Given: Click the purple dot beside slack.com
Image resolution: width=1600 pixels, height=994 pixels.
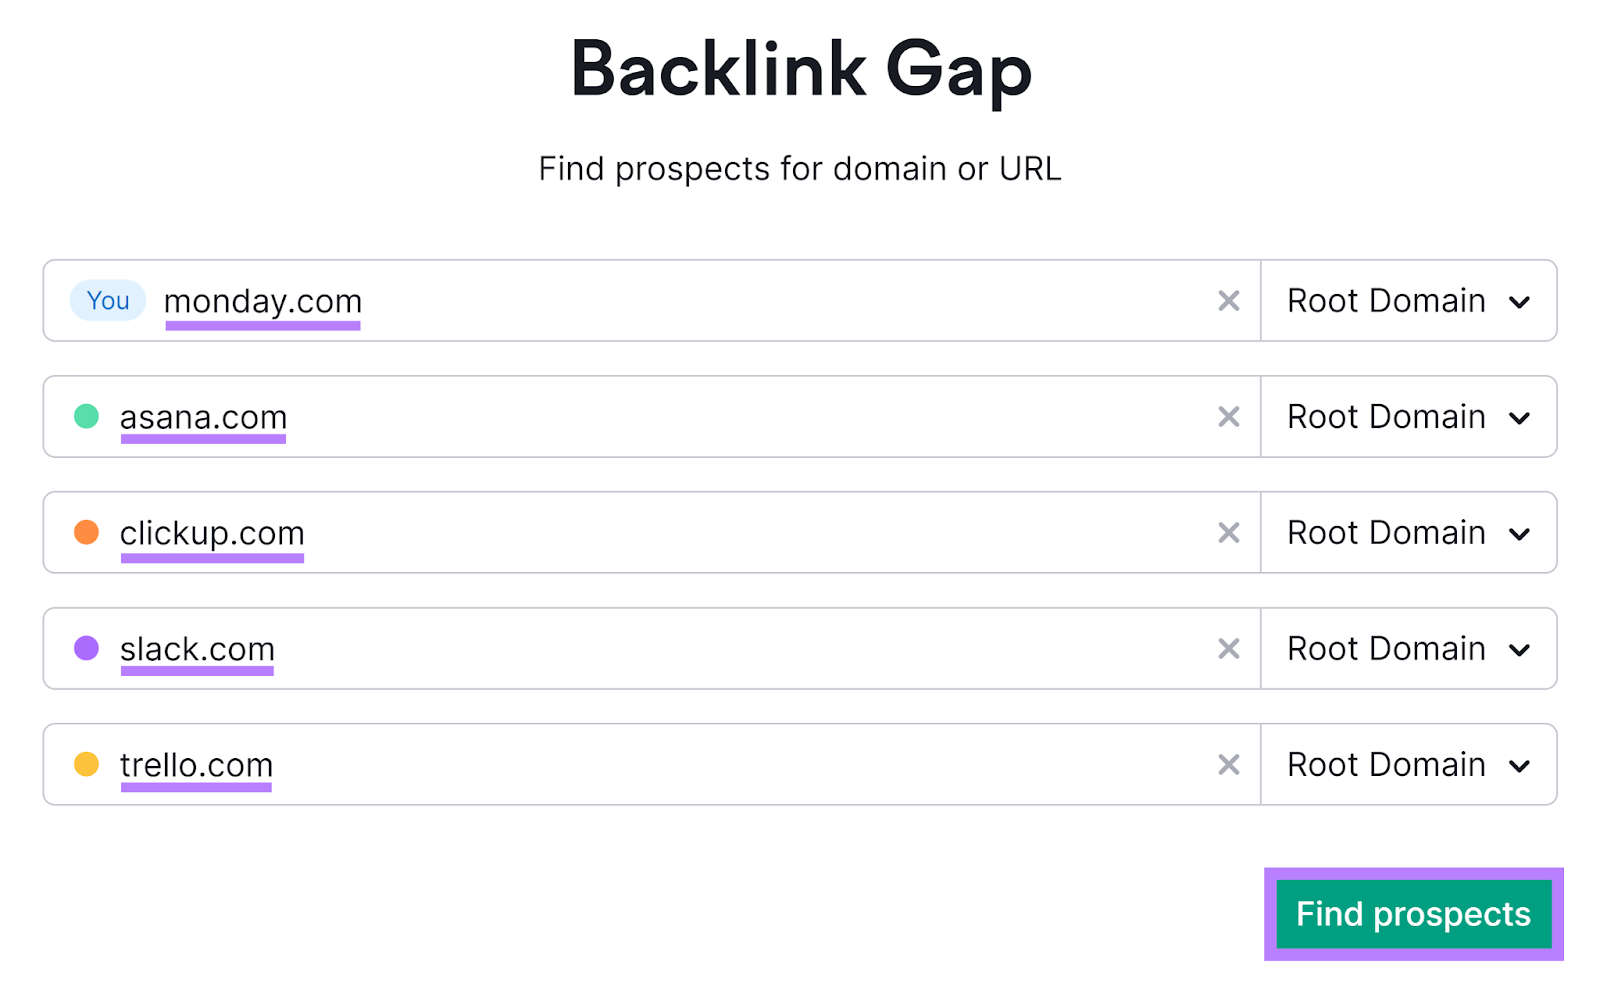Looking at the screenshot, I should [x=87, y=648].
